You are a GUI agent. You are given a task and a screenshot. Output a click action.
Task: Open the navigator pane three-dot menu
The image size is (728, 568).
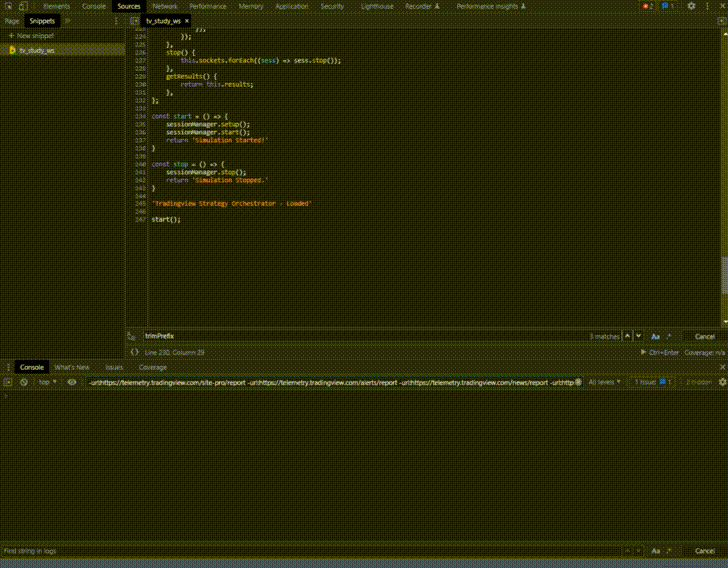[x=116, y=21]
